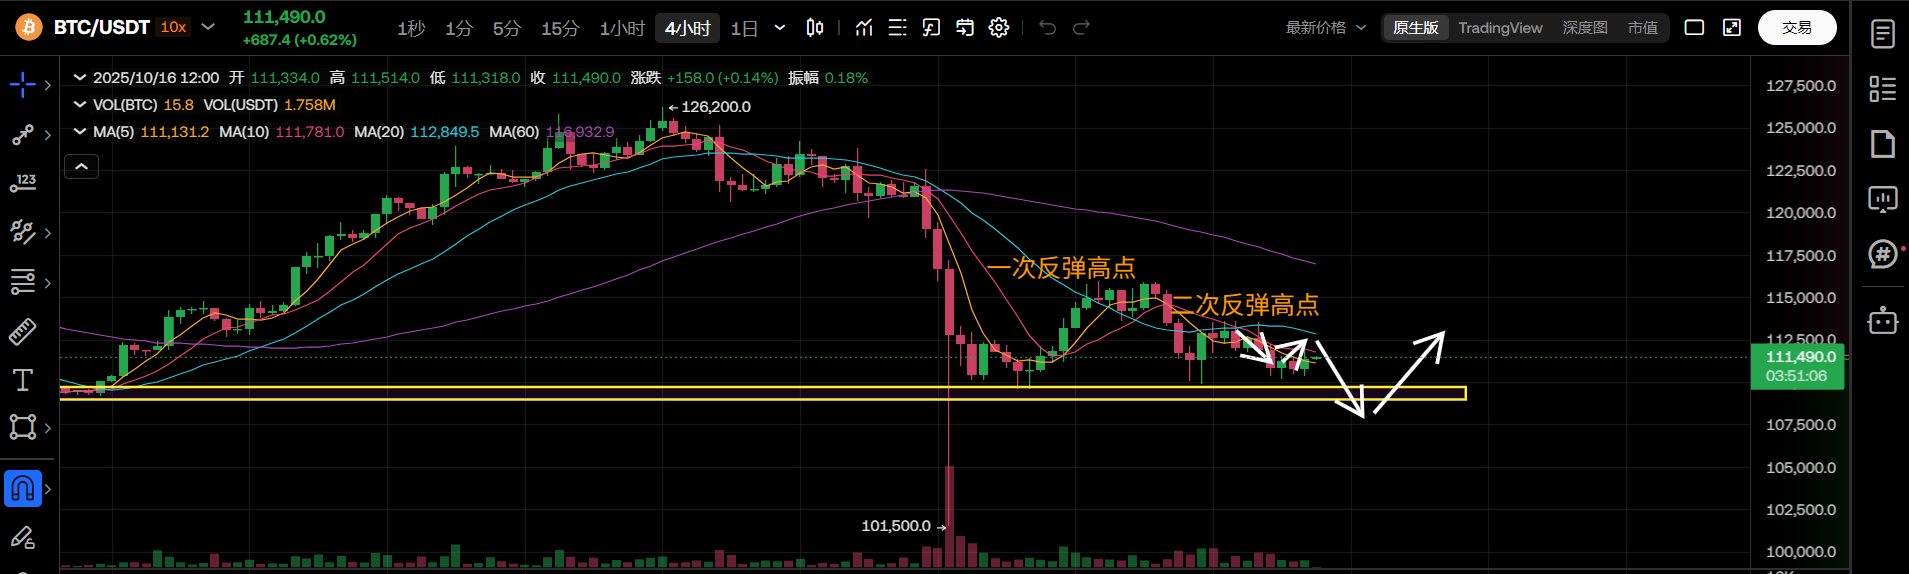Toggle the magnet snap mode
The image size is (1909, 574).
(23, 489)
